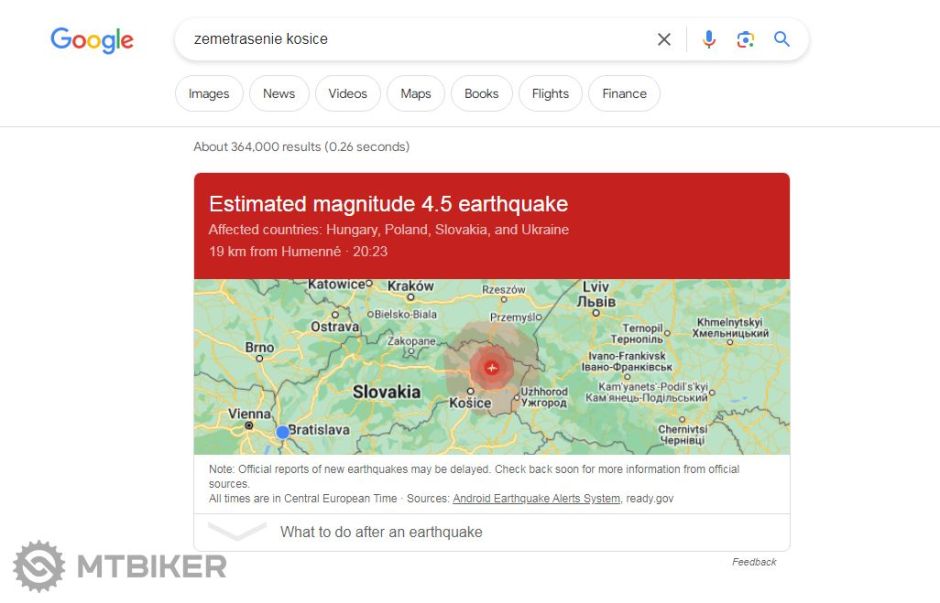The image size is (940, 603).
Task: Clear the search query with the X icon
Action: tap(663, 39)
